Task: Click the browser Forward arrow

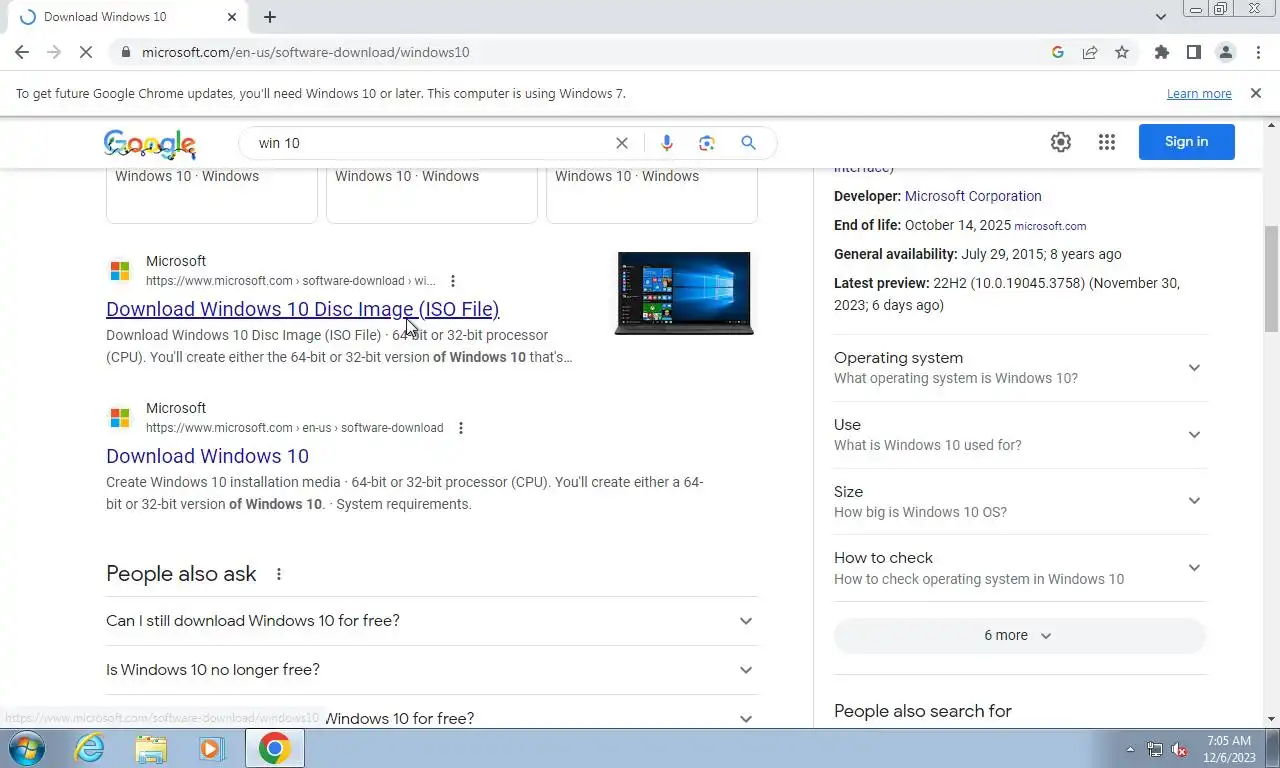Action: click(x=54, y=52)
